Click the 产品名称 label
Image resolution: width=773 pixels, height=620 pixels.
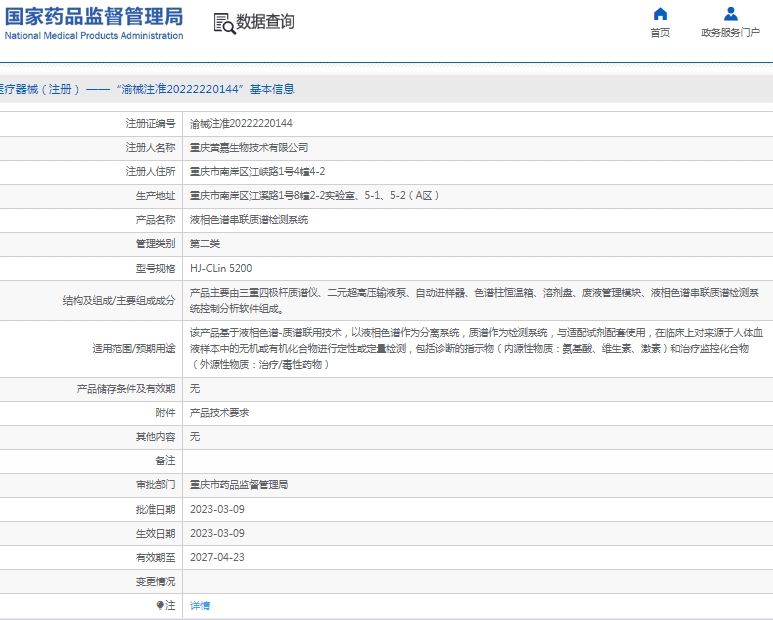pyautogui.click(x=155, y=220)
